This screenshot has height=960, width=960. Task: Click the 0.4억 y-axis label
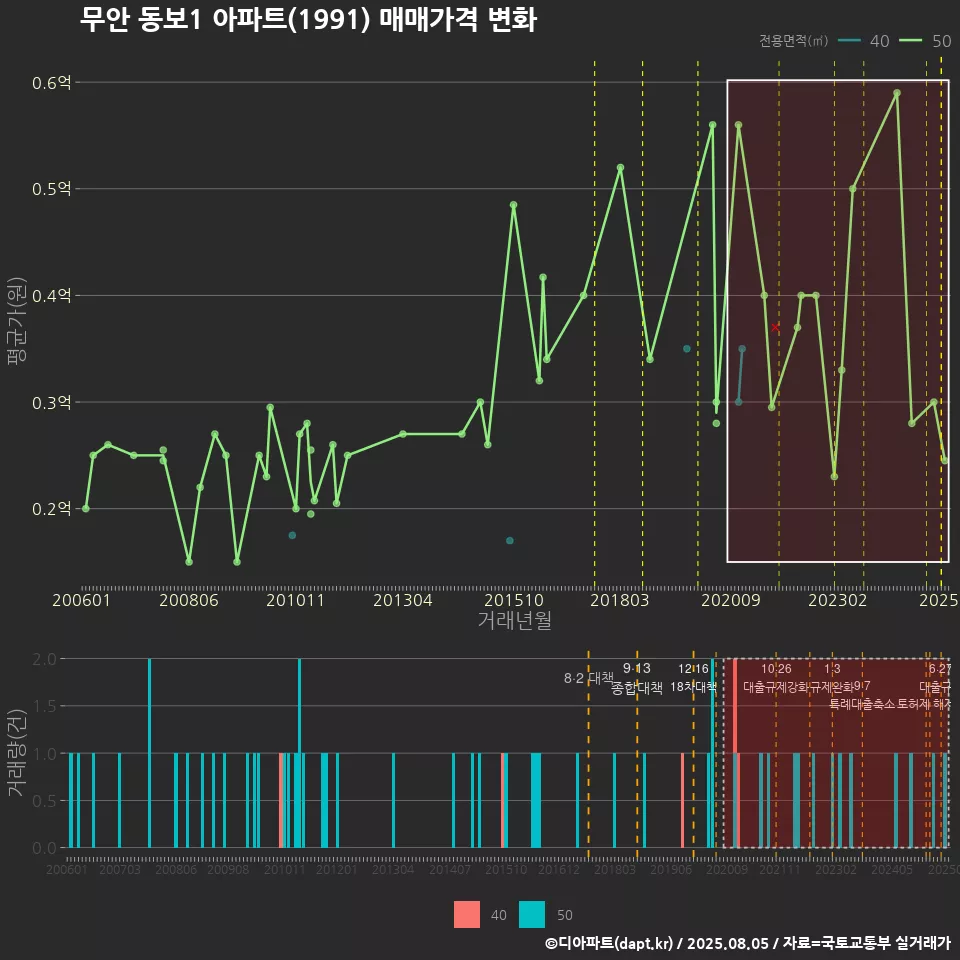(51, 296)
